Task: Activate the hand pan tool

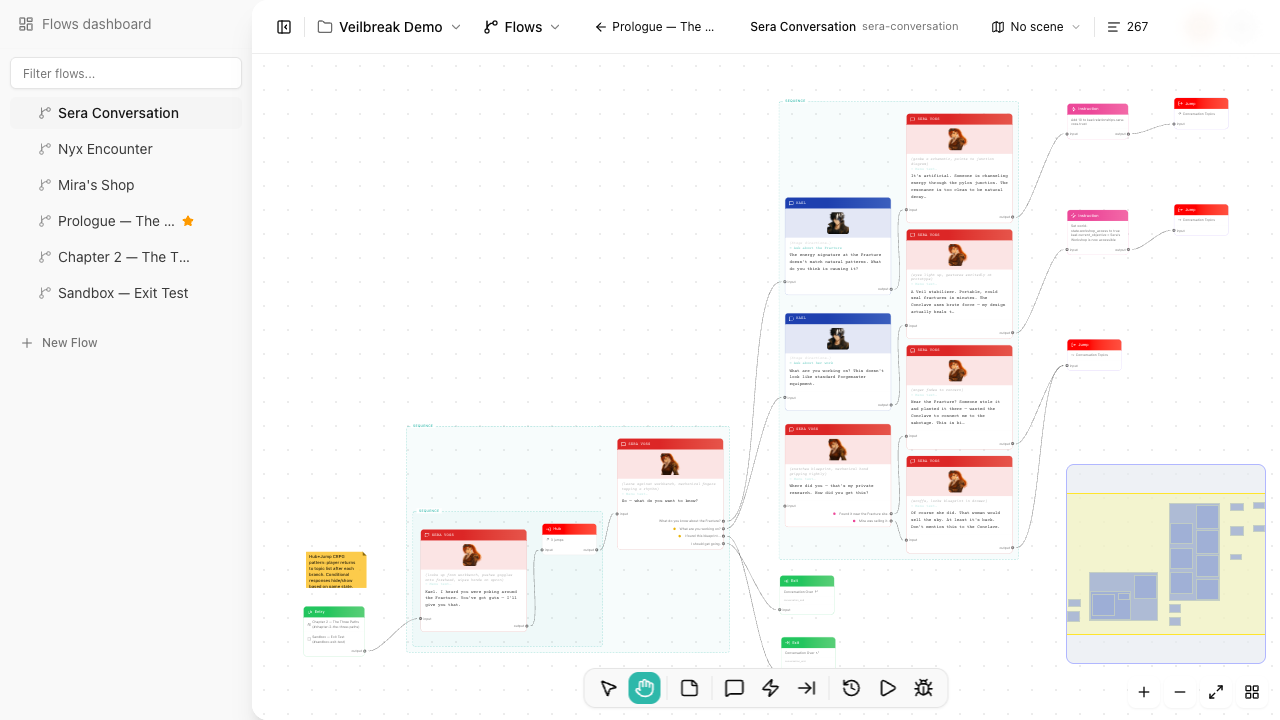Action: [x=644, y=688]
